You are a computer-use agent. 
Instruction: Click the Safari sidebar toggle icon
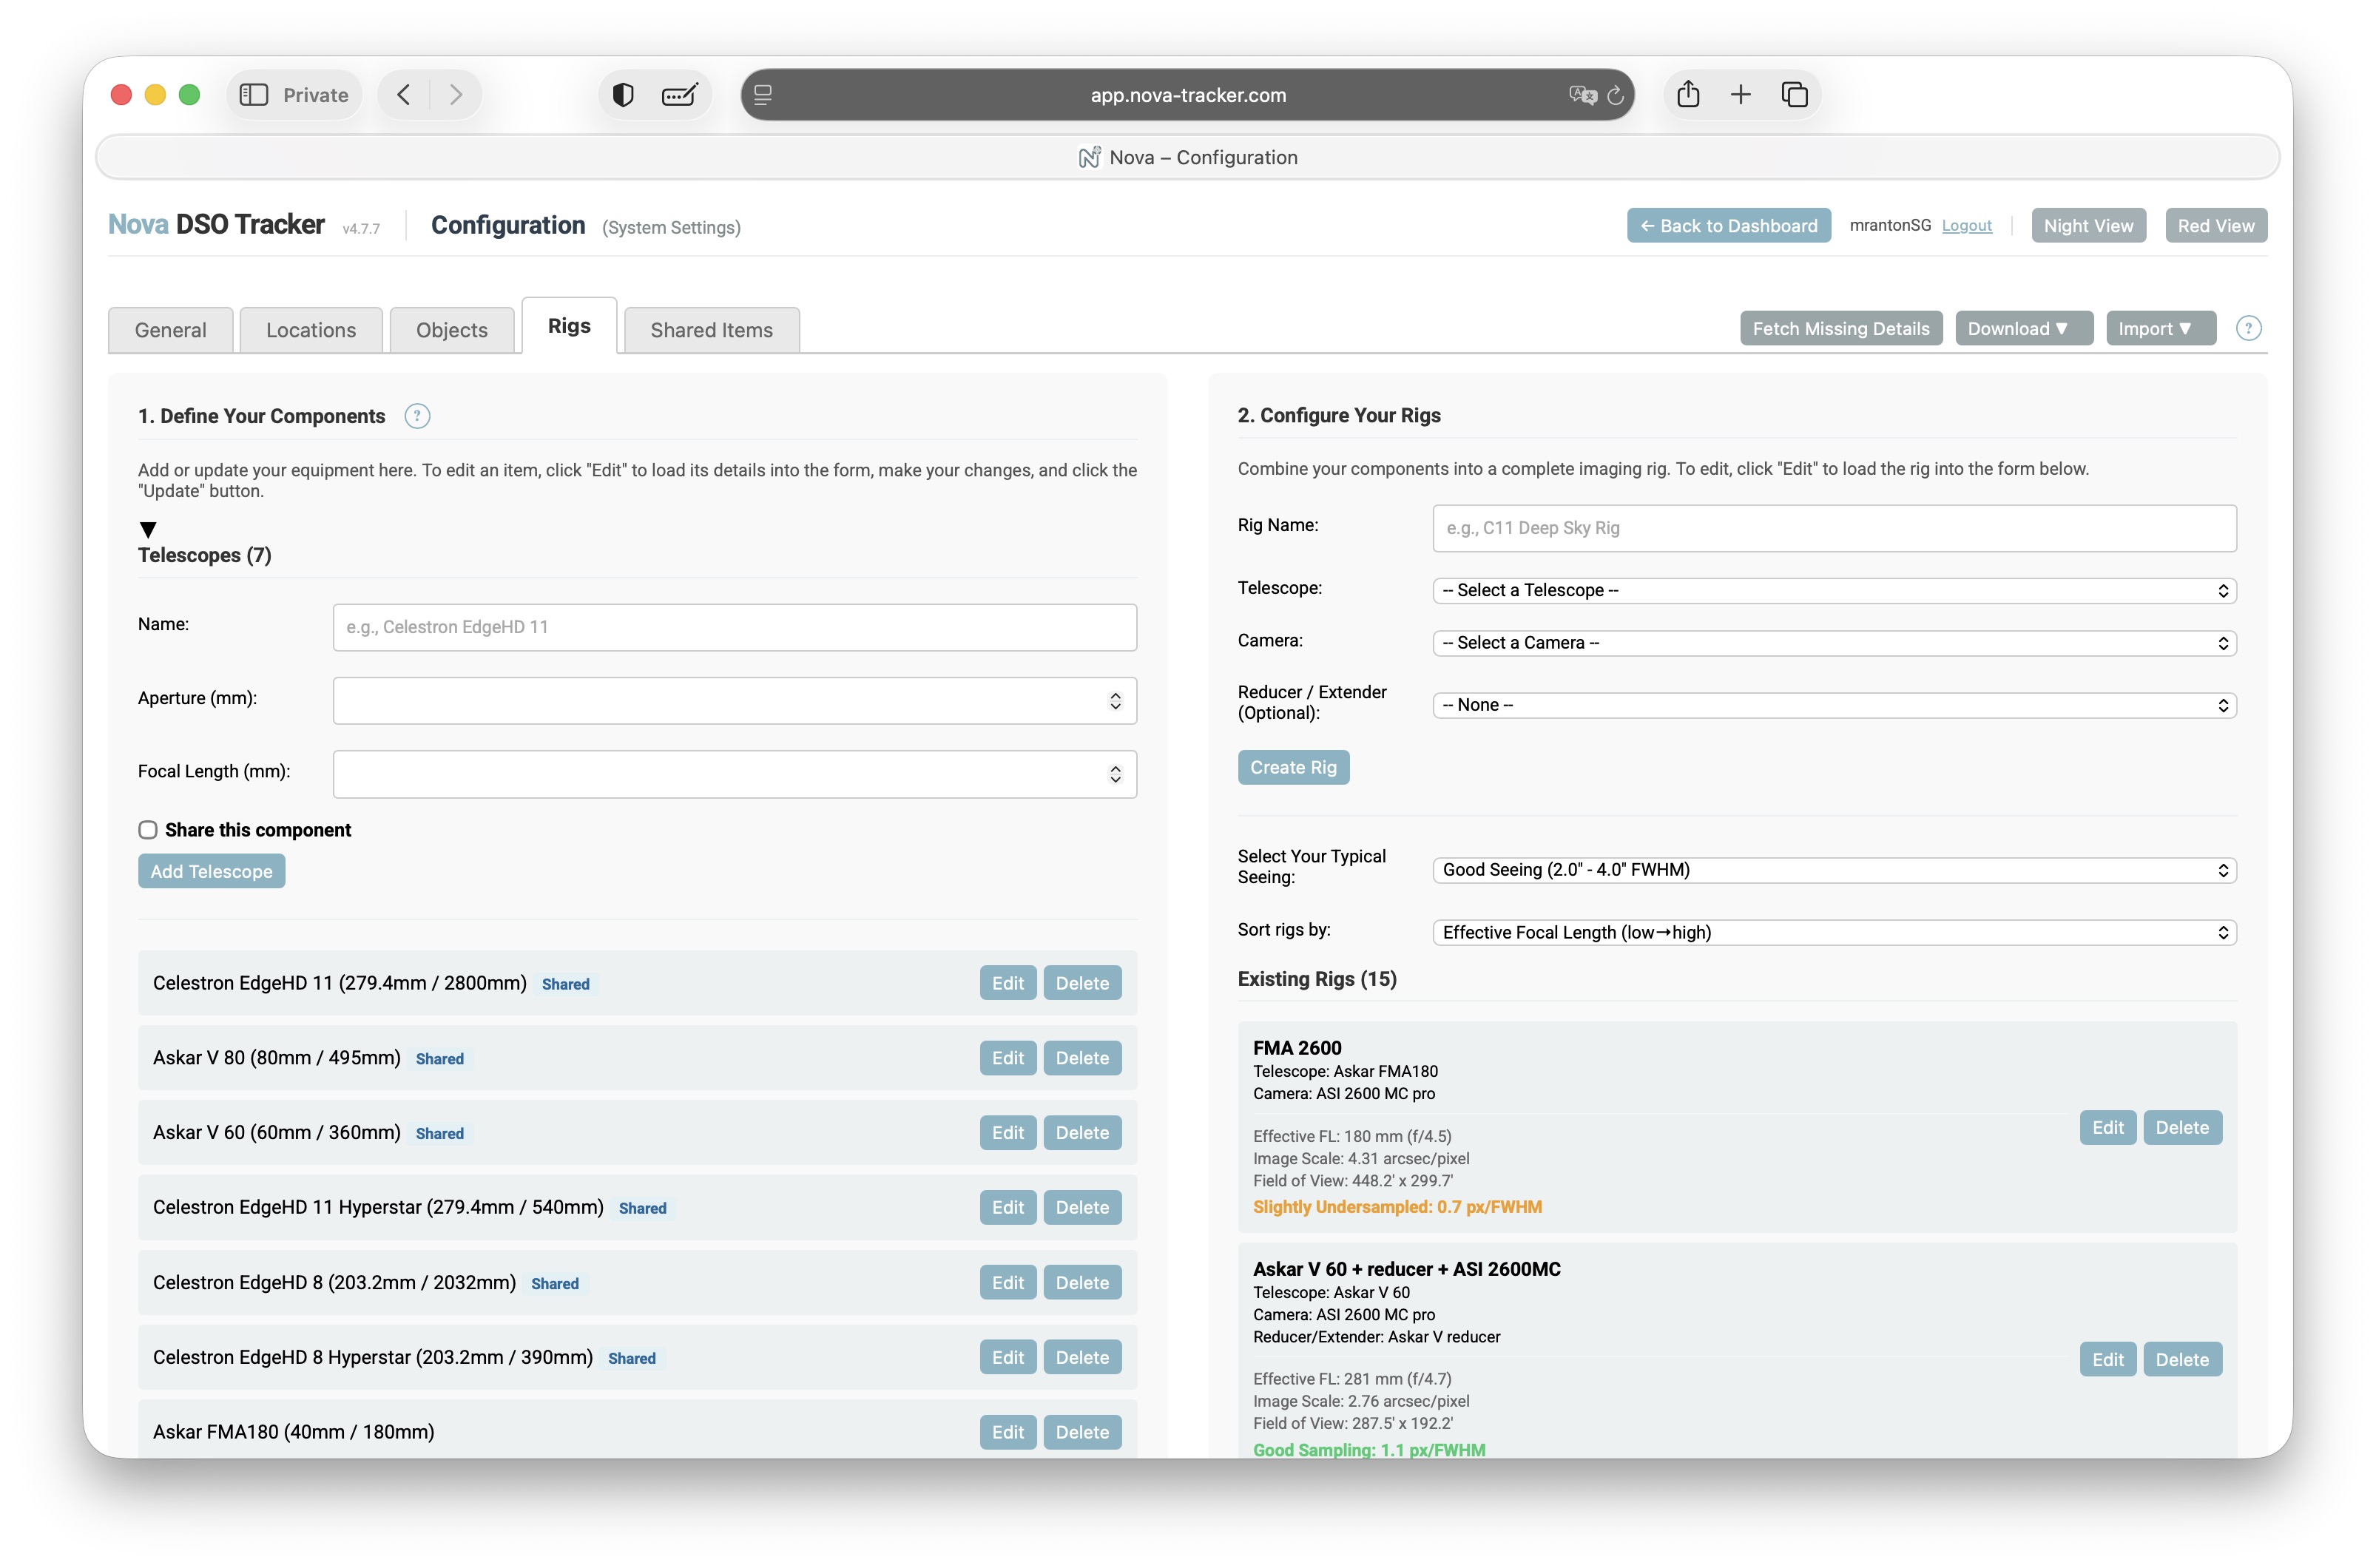[253, 94]
